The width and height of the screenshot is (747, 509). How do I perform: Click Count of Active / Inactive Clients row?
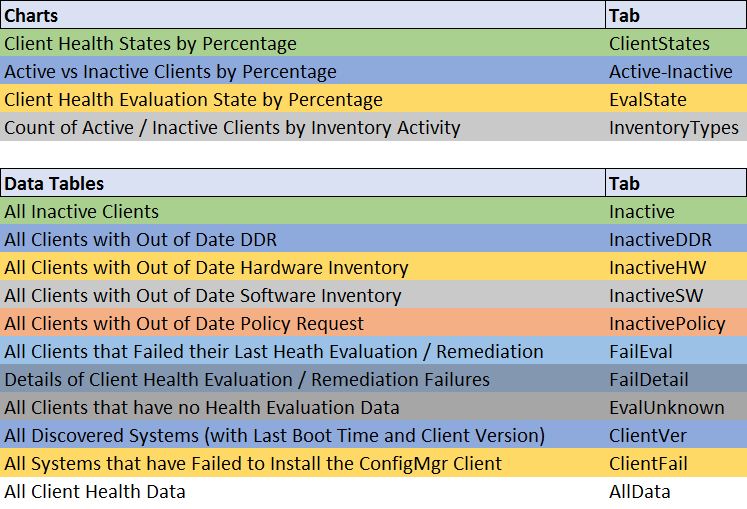232,128
